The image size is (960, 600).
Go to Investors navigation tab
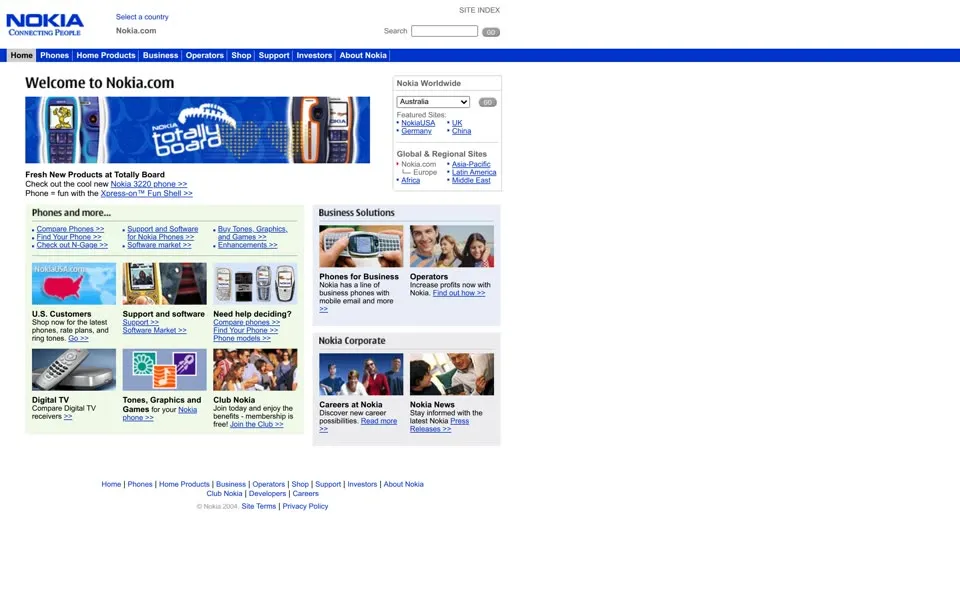click(x=314, y=55)
